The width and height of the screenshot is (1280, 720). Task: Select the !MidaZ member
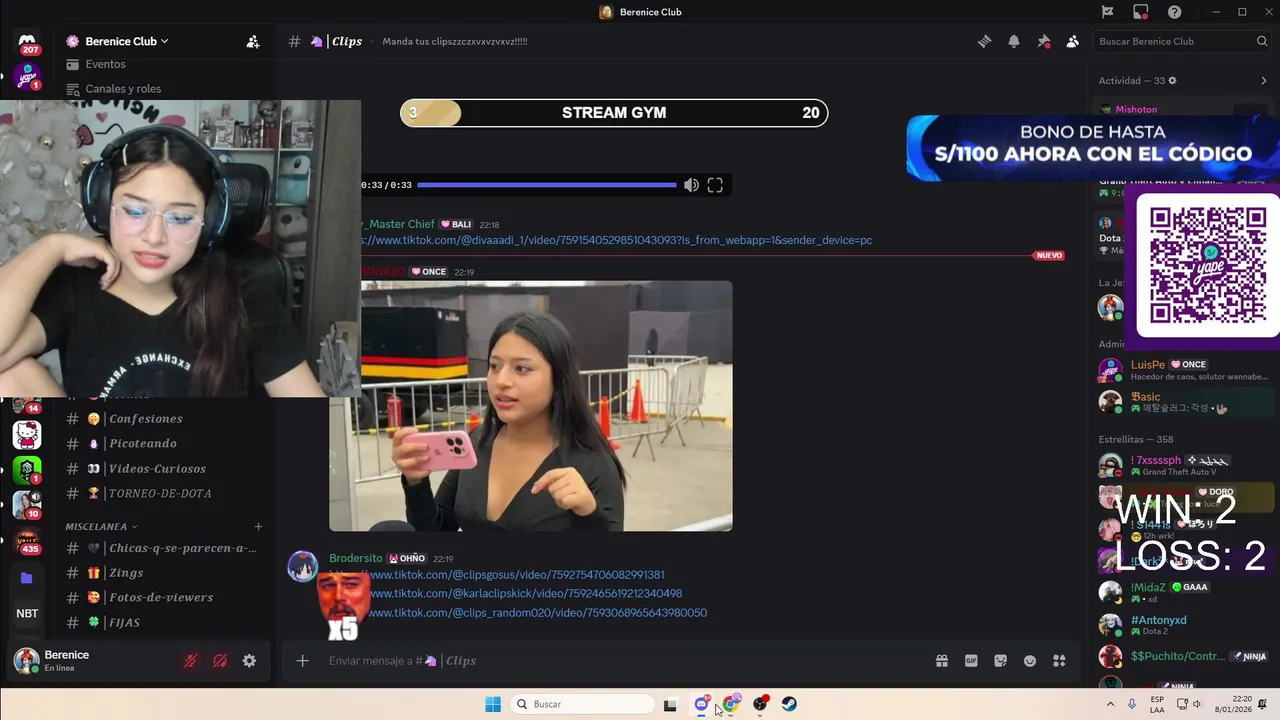1183,592
